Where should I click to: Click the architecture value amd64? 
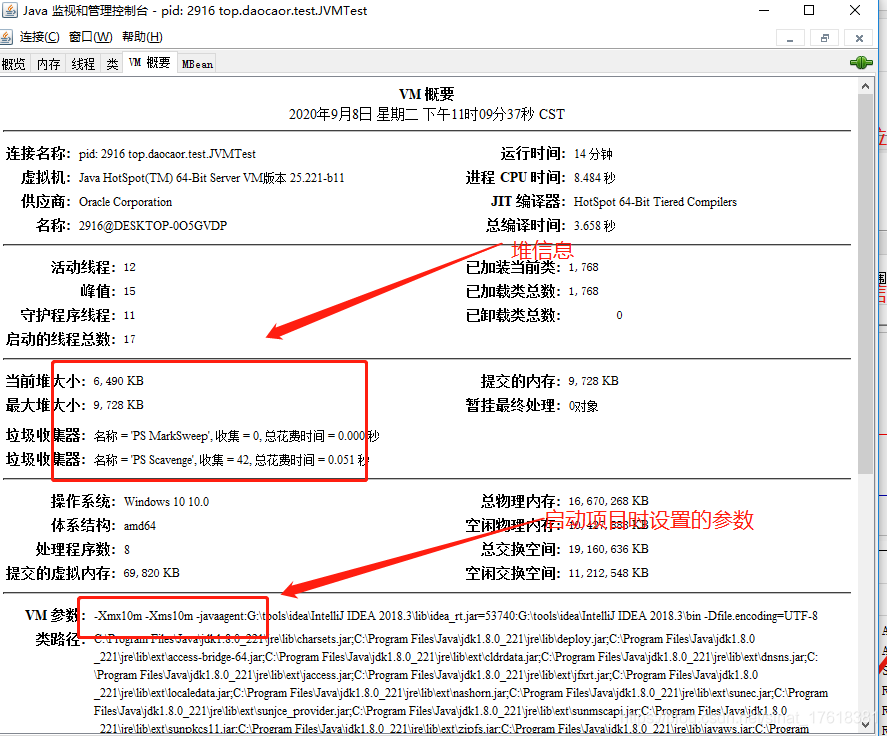tap(140, 526)
